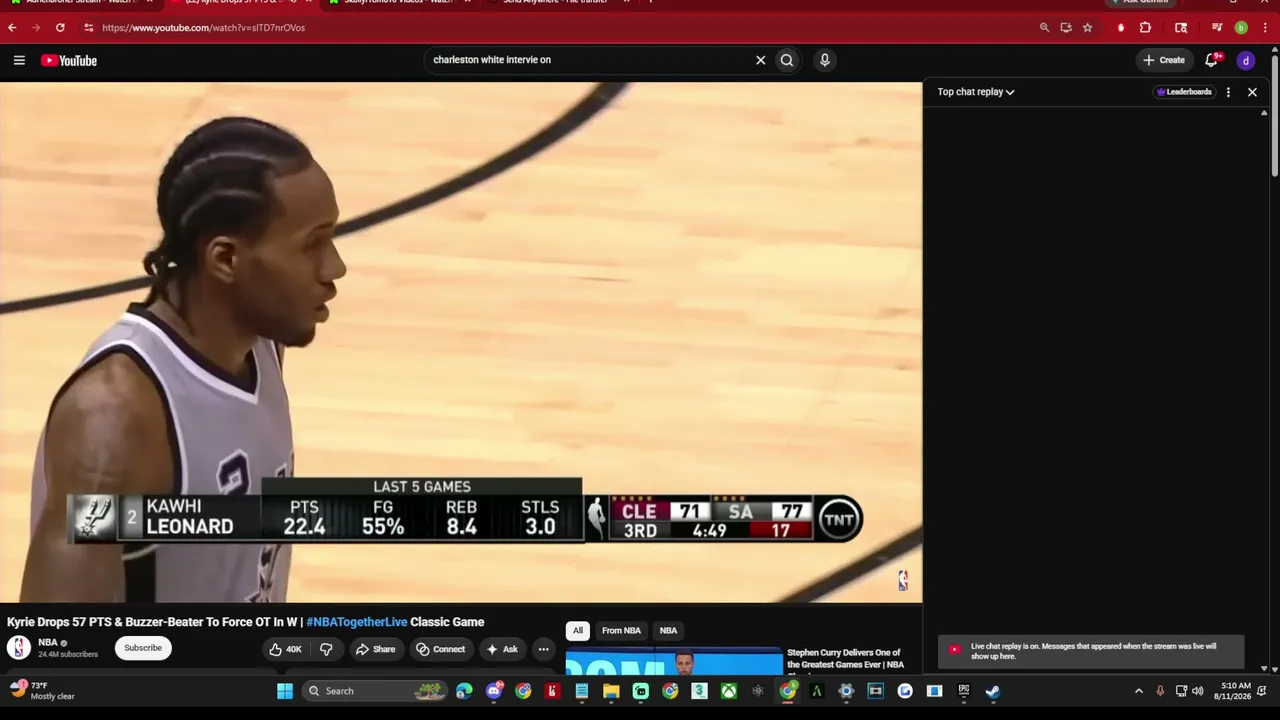
Task: Open volume control in system tray
Action: pos(1198,691)
